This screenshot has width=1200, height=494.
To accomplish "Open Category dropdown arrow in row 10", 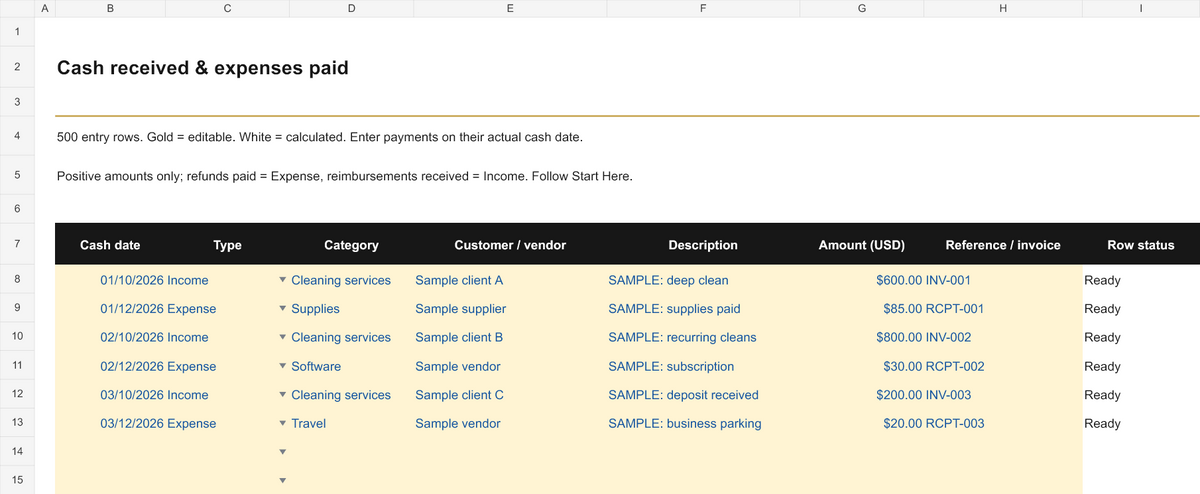I will pyautogui.click(x=282, y=338).
